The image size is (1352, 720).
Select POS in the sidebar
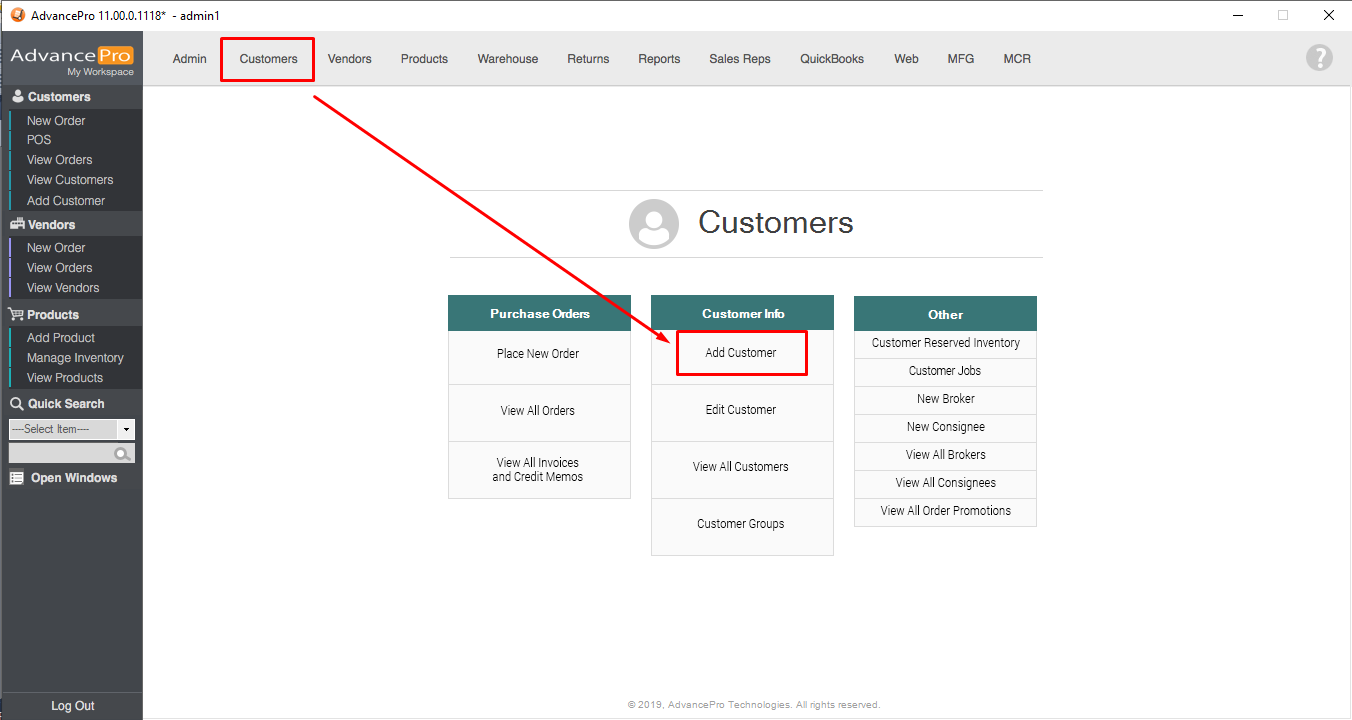(39, 140)
